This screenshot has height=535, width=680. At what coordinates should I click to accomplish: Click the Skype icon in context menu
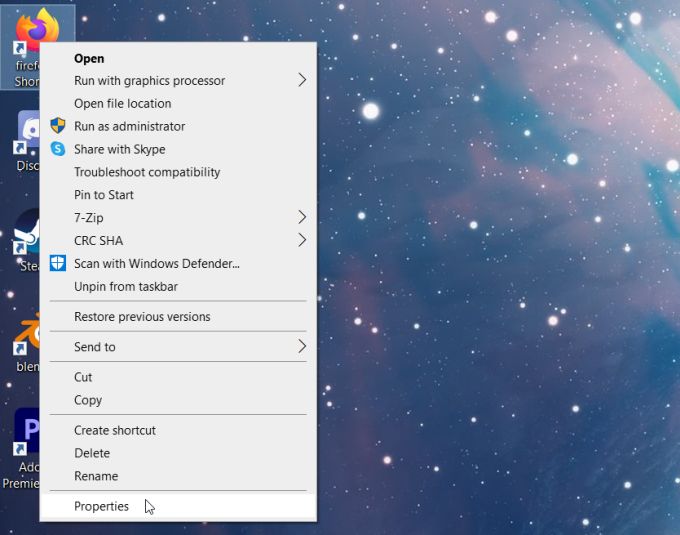tap(58, 149)
